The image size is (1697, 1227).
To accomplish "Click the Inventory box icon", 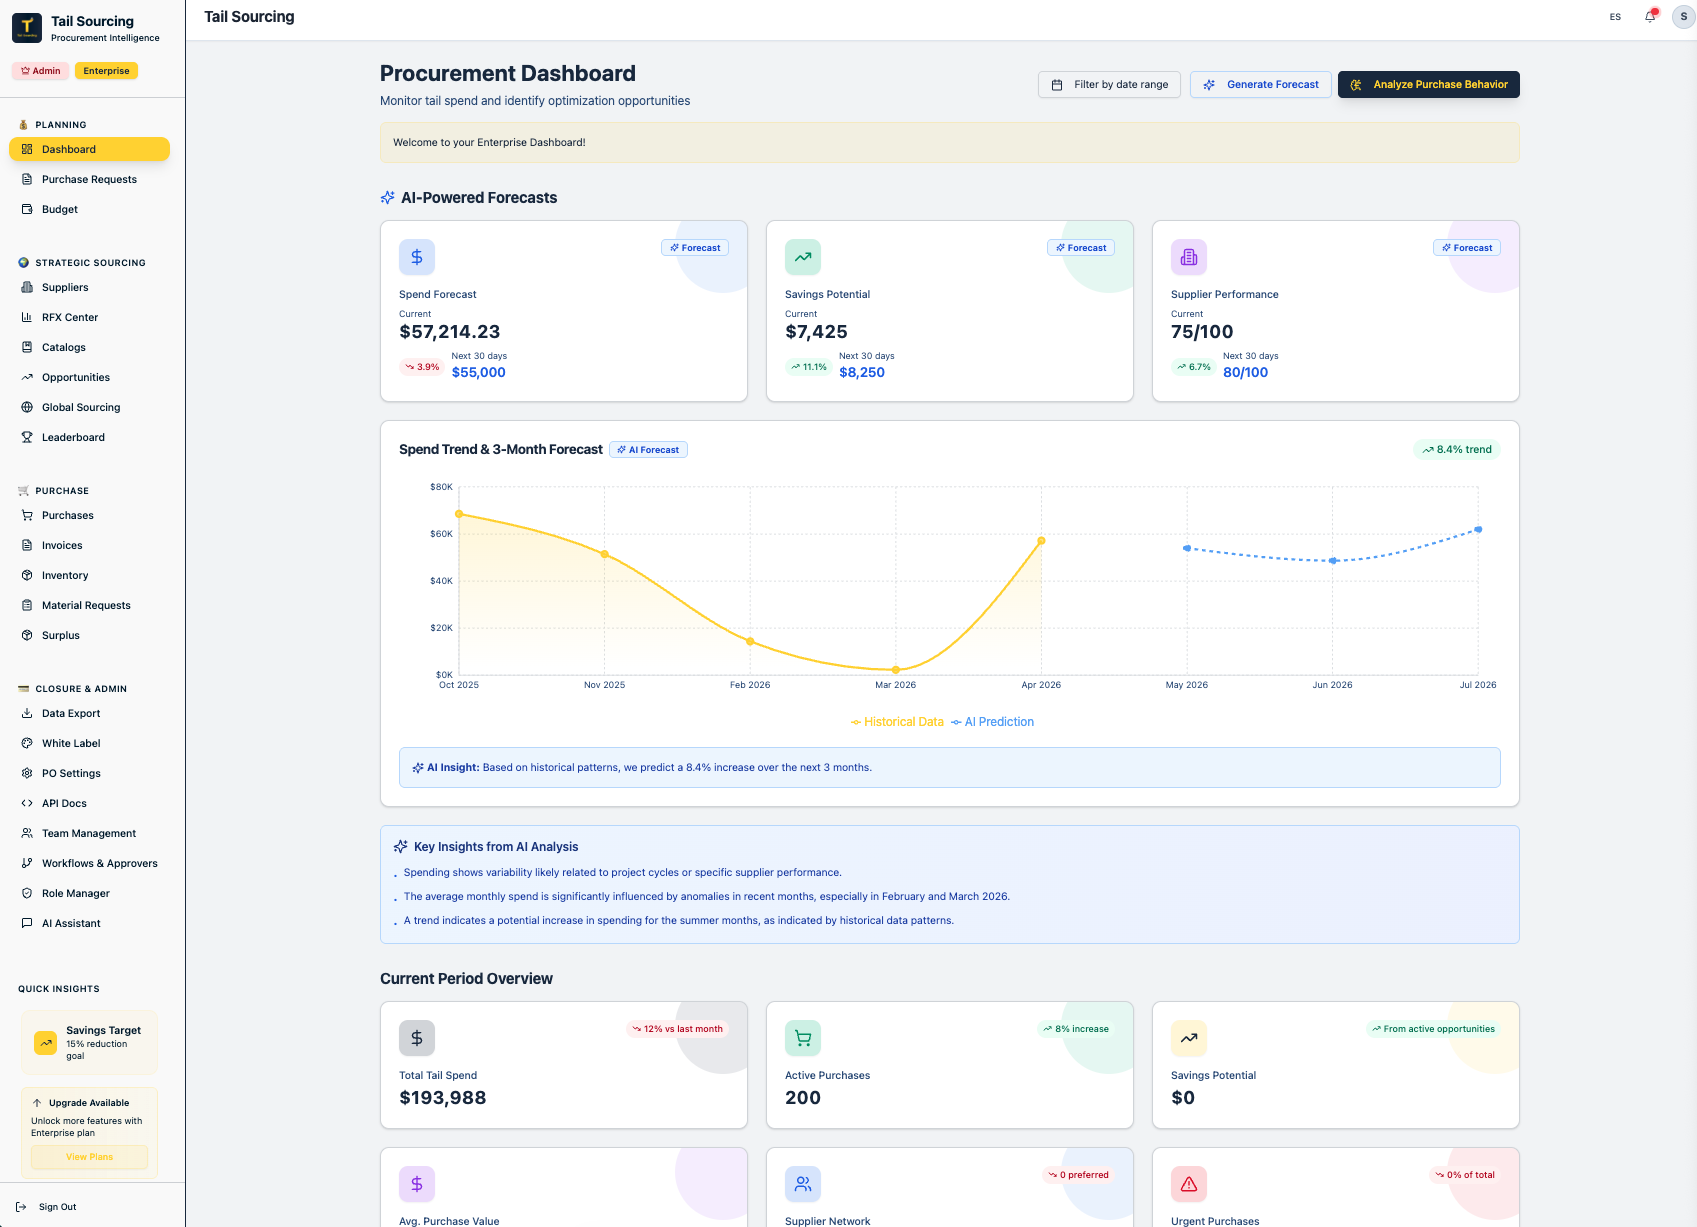I will 27,575.
